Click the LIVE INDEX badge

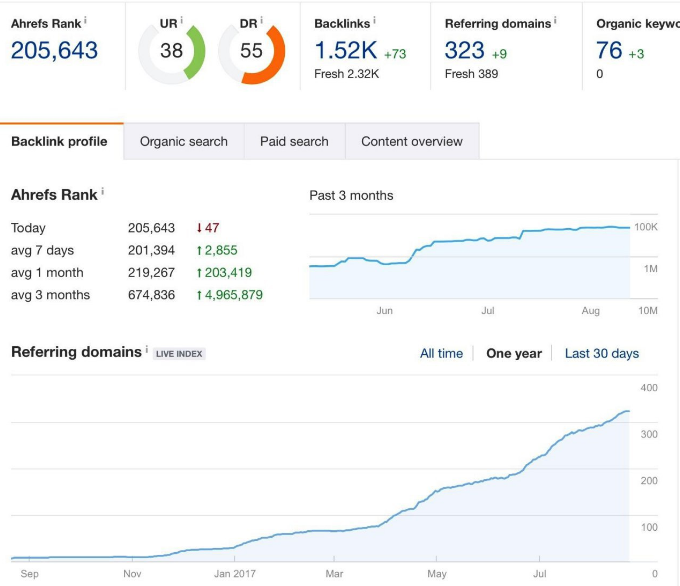click(179, 354)
